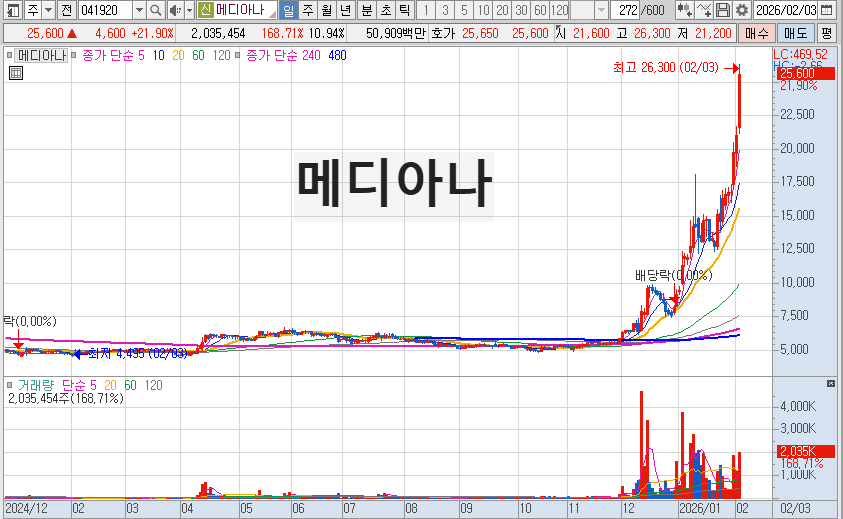Open chart settings gear icon
Image resolution: width=843 pixels, height=519 pixels.
(742, 10)
